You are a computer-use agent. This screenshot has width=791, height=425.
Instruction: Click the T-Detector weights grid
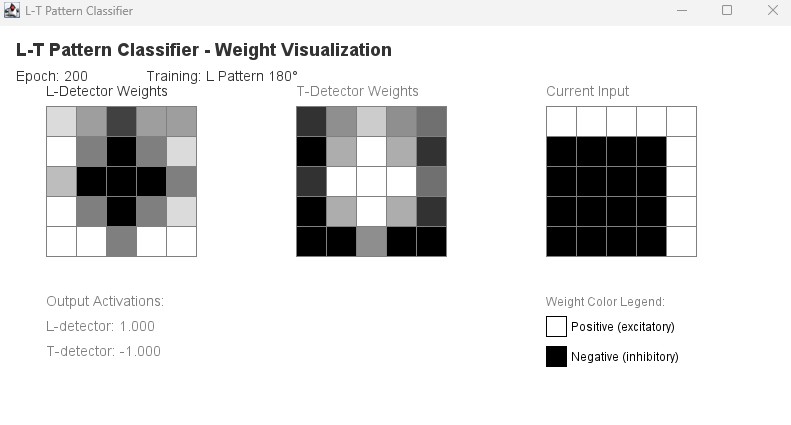[x=371, y=181]
